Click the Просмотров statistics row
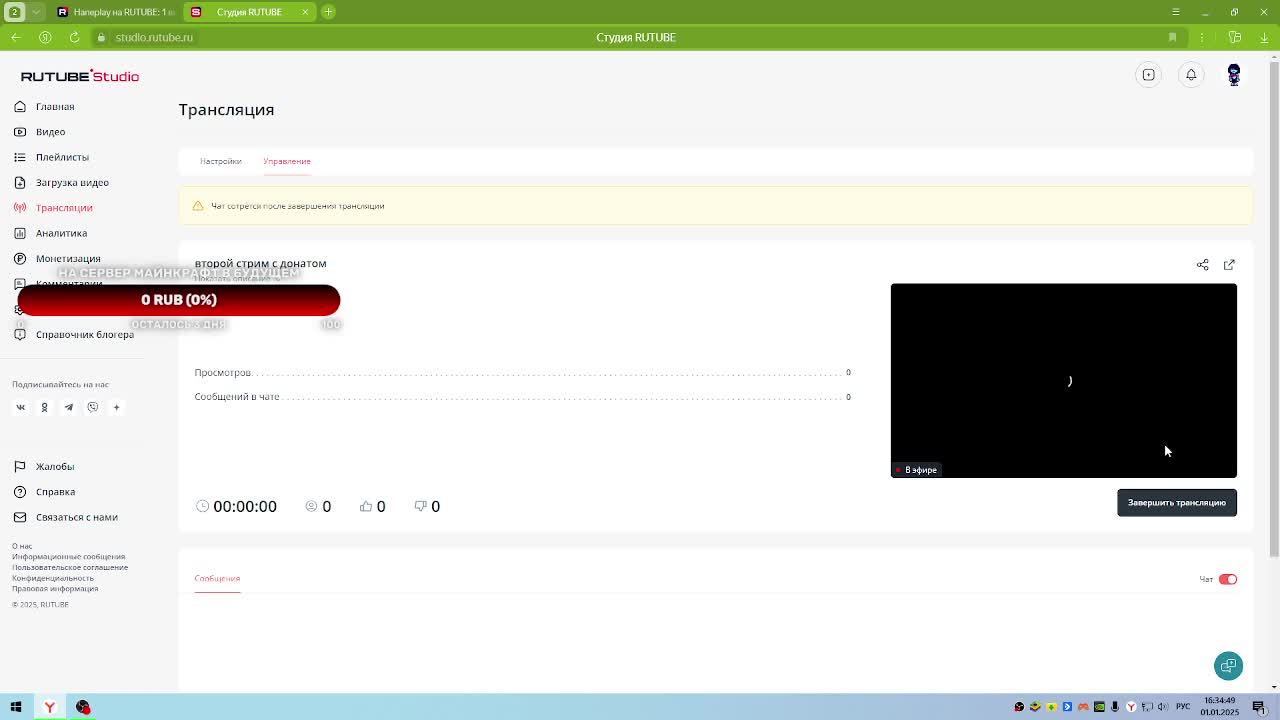This screenshot has height=720, width=1280. 523,372
